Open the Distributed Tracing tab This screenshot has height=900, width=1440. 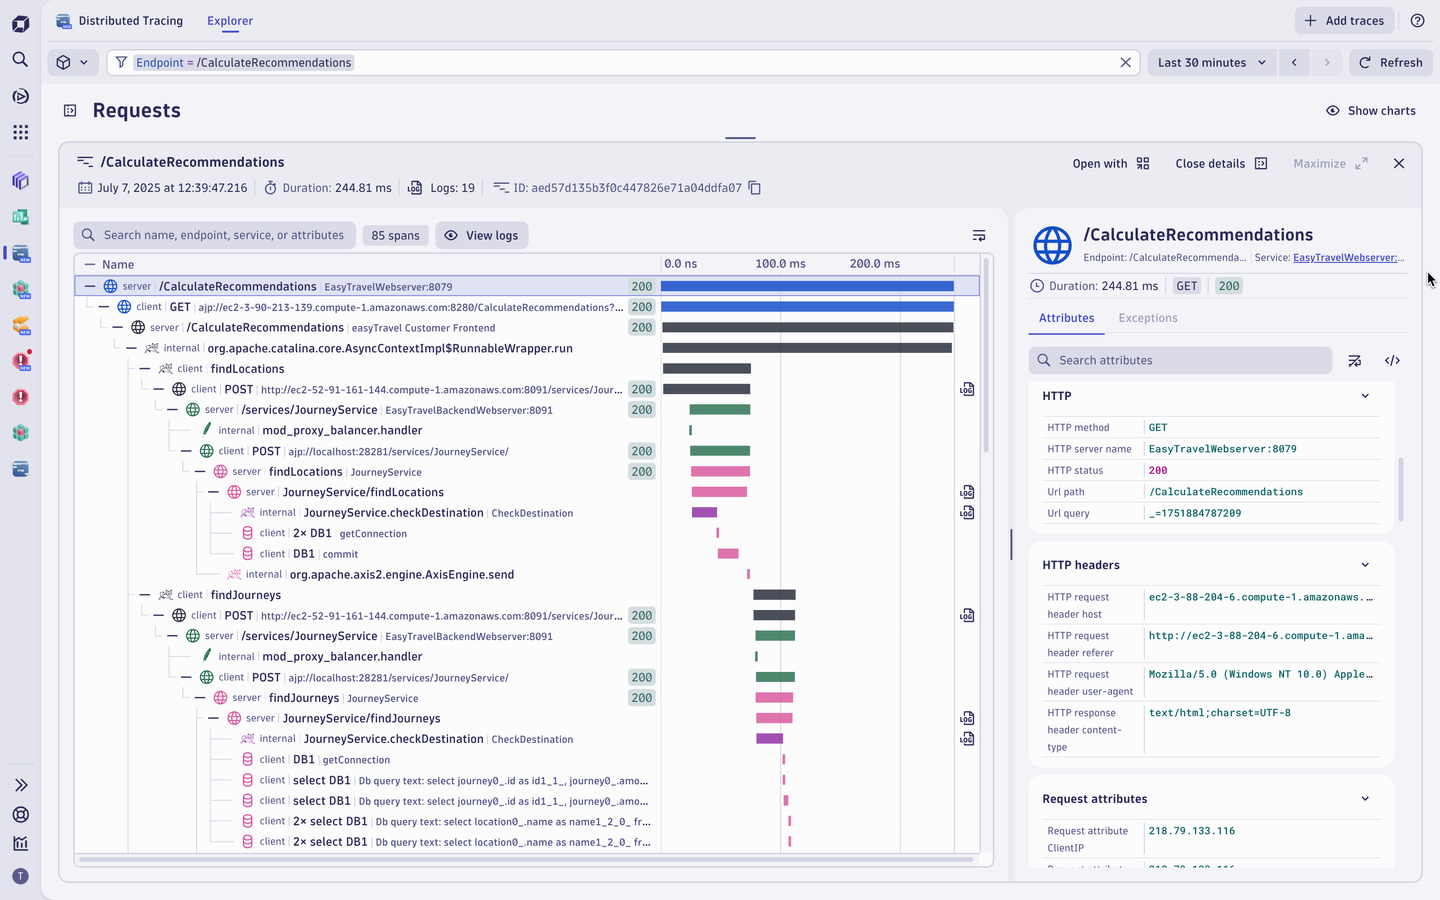pyautogui.click(x=120, y=21)
